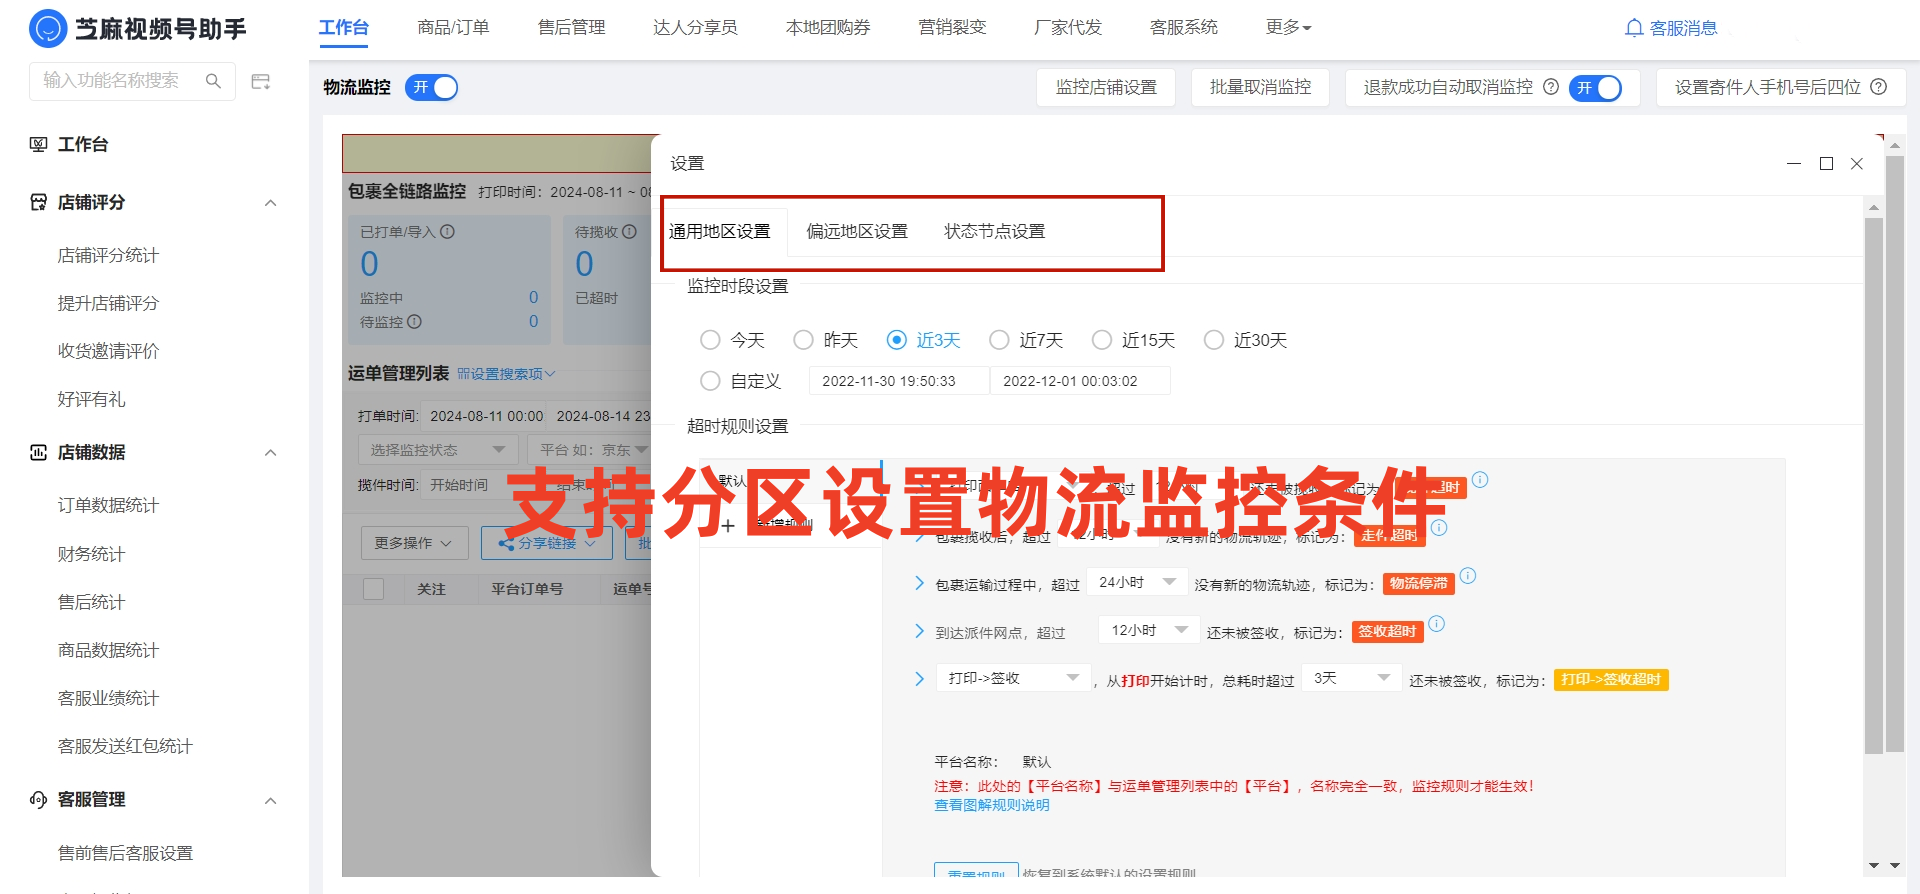1920x894 pixels.
Task: Click the plus icon to add a rule
Action: [x=727, y=526]
